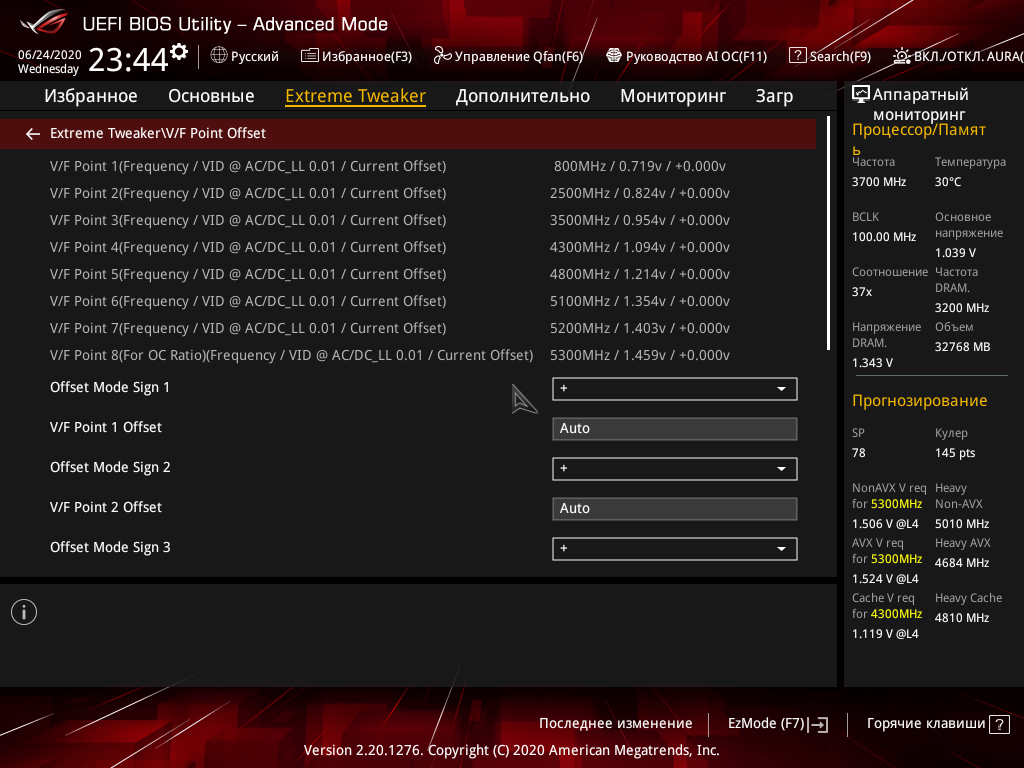Open the Дополнительно tab

[x=522, y=96]
